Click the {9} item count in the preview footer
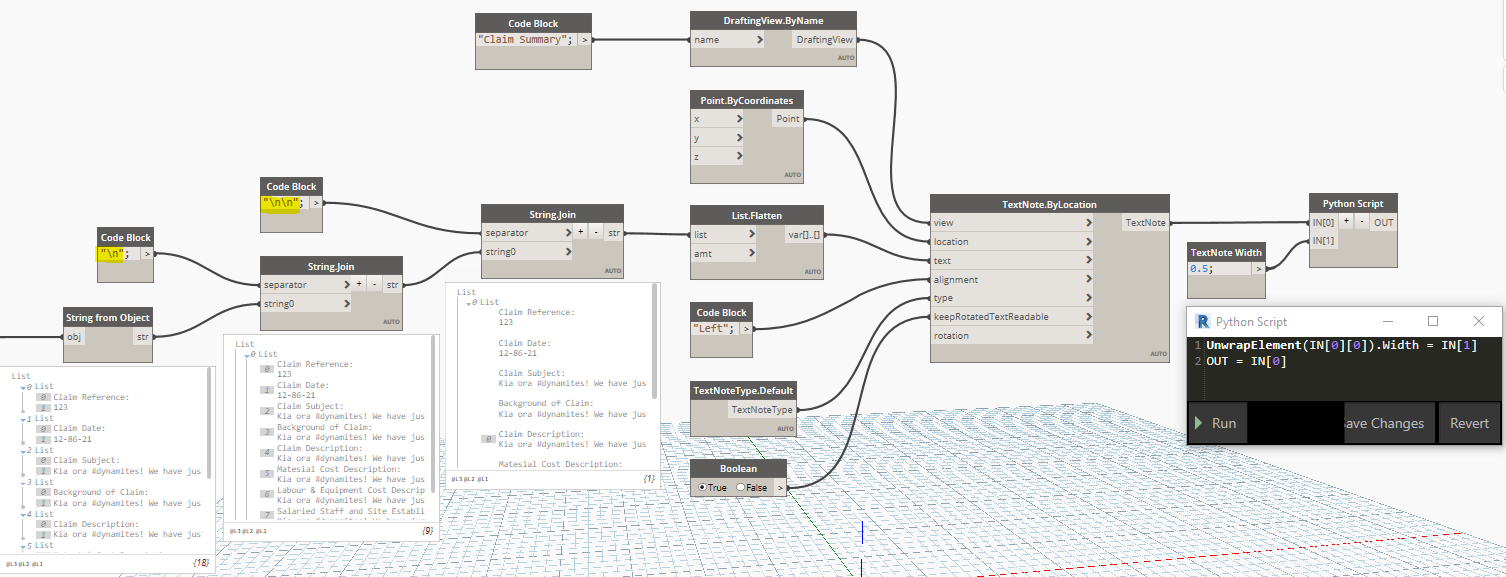Screen dimensions: 1506x577 [x=427, y=529]
